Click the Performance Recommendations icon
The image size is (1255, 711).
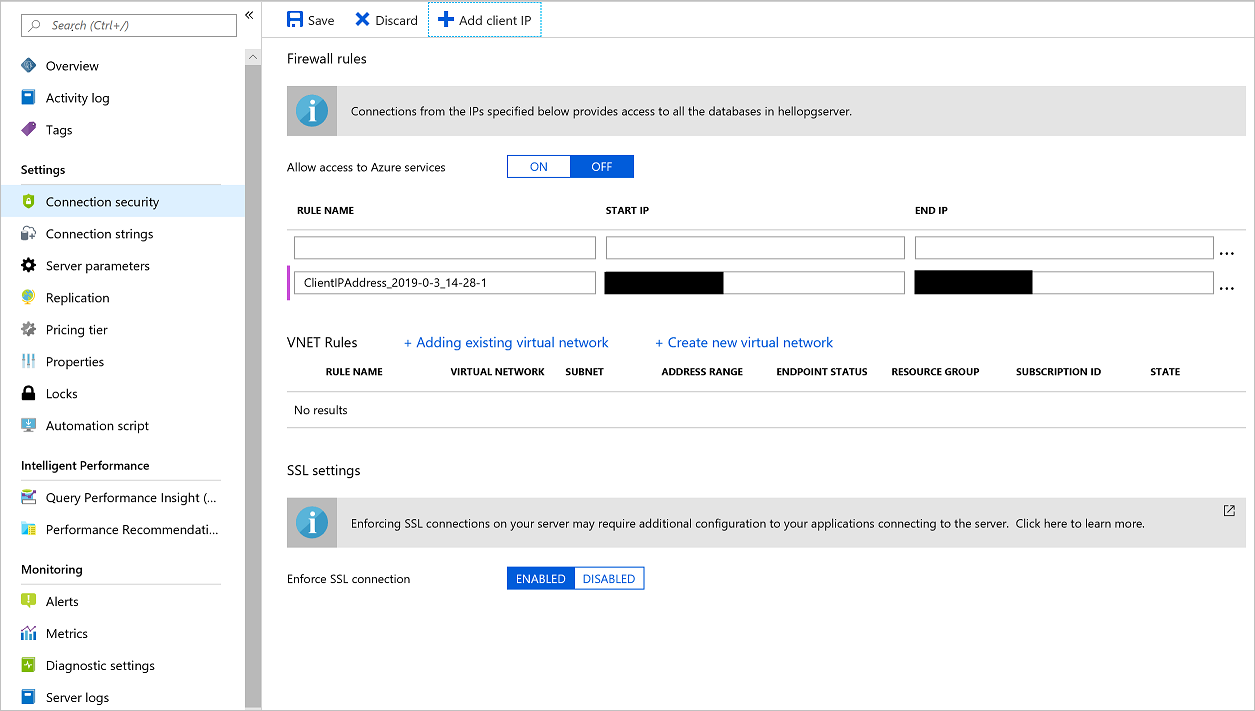pyautogui.click(x=29, y=530)
